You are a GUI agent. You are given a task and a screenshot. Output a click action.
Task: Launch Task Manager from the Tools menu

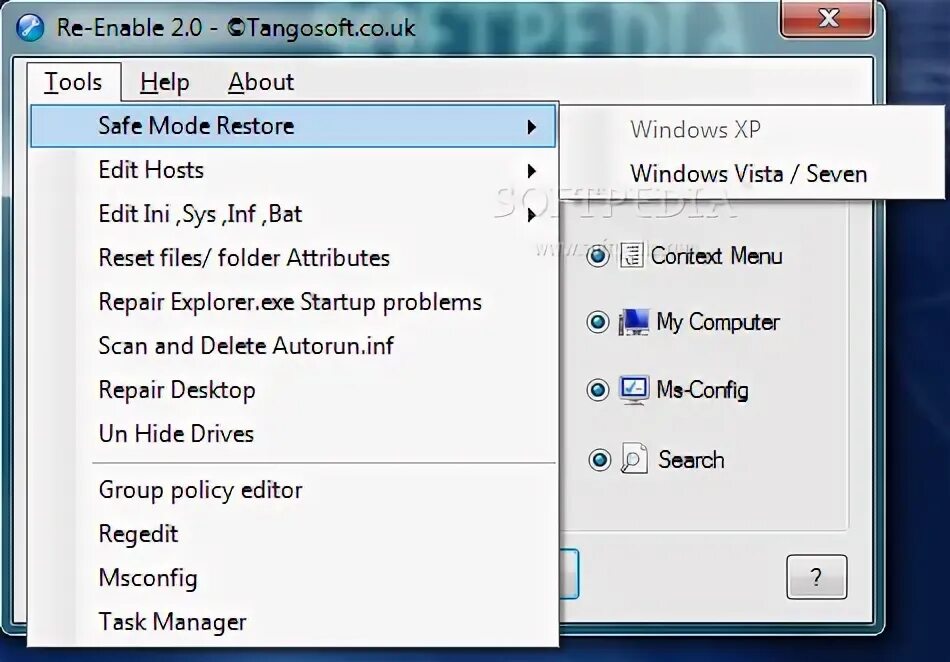293,621
